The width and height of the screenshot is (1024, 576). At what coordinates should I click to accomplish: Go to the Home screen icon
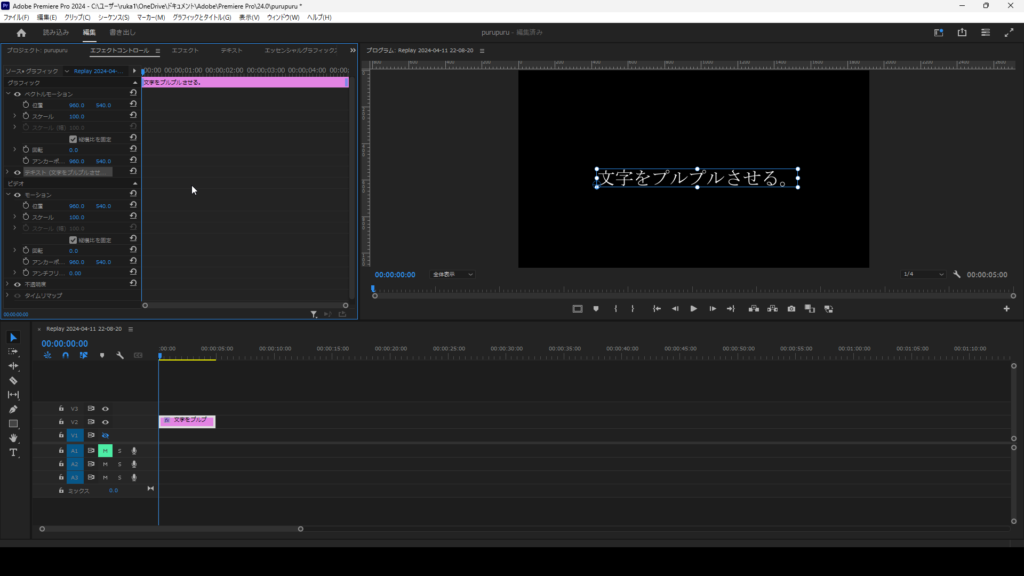[x=21, y=32]
